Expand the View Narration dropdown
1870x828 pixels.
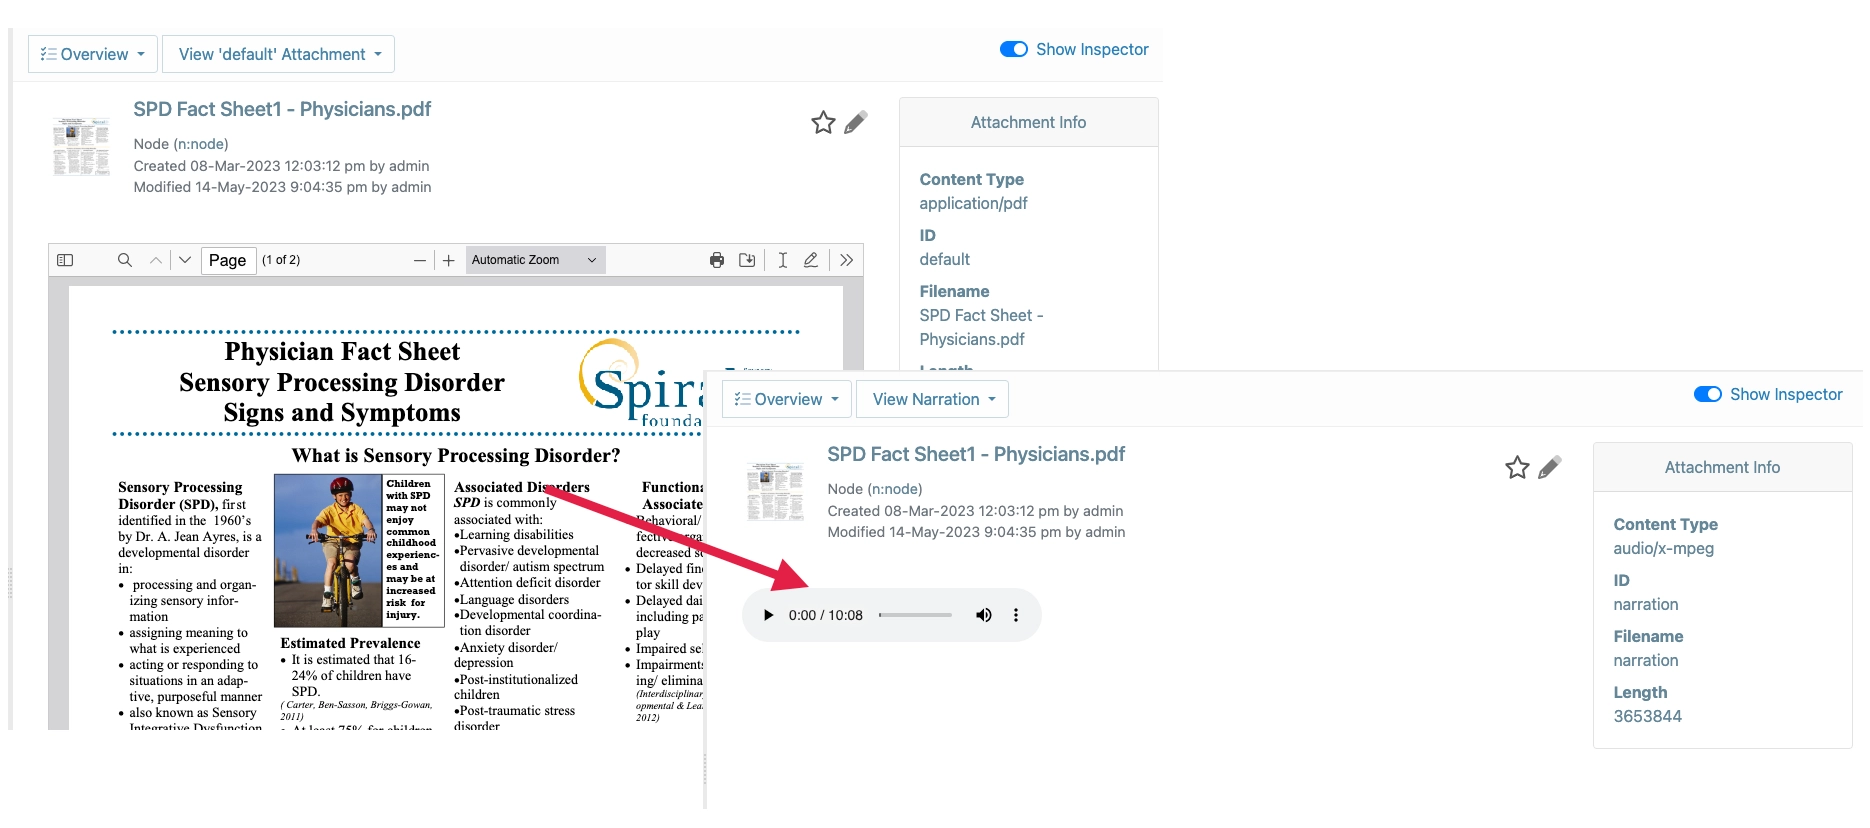933,400
